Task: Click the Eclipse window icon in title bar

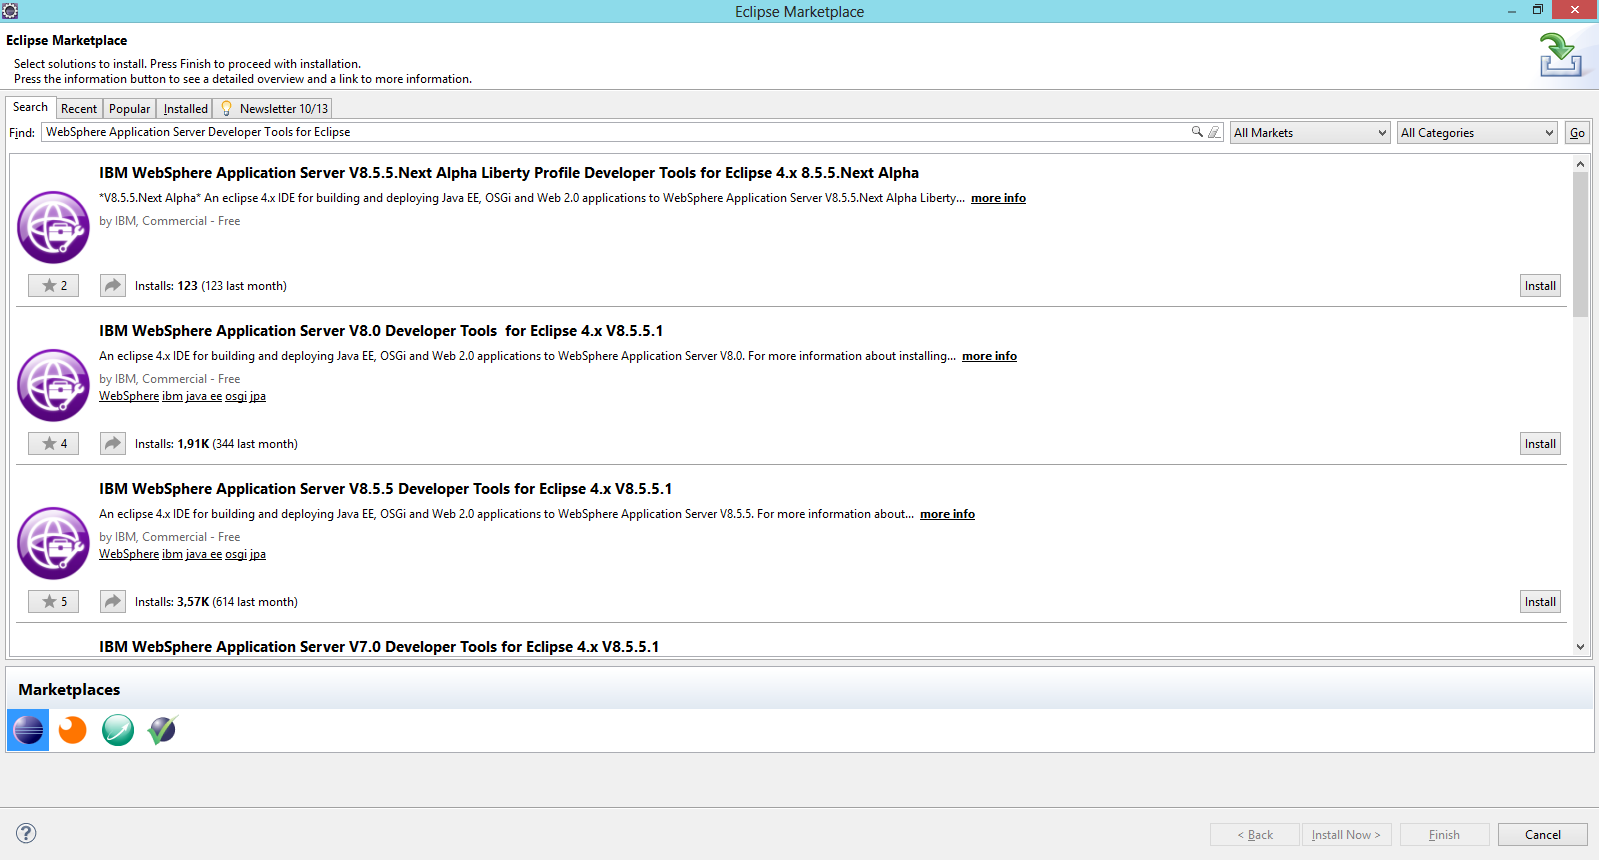Action: click(x=10, y=11)
